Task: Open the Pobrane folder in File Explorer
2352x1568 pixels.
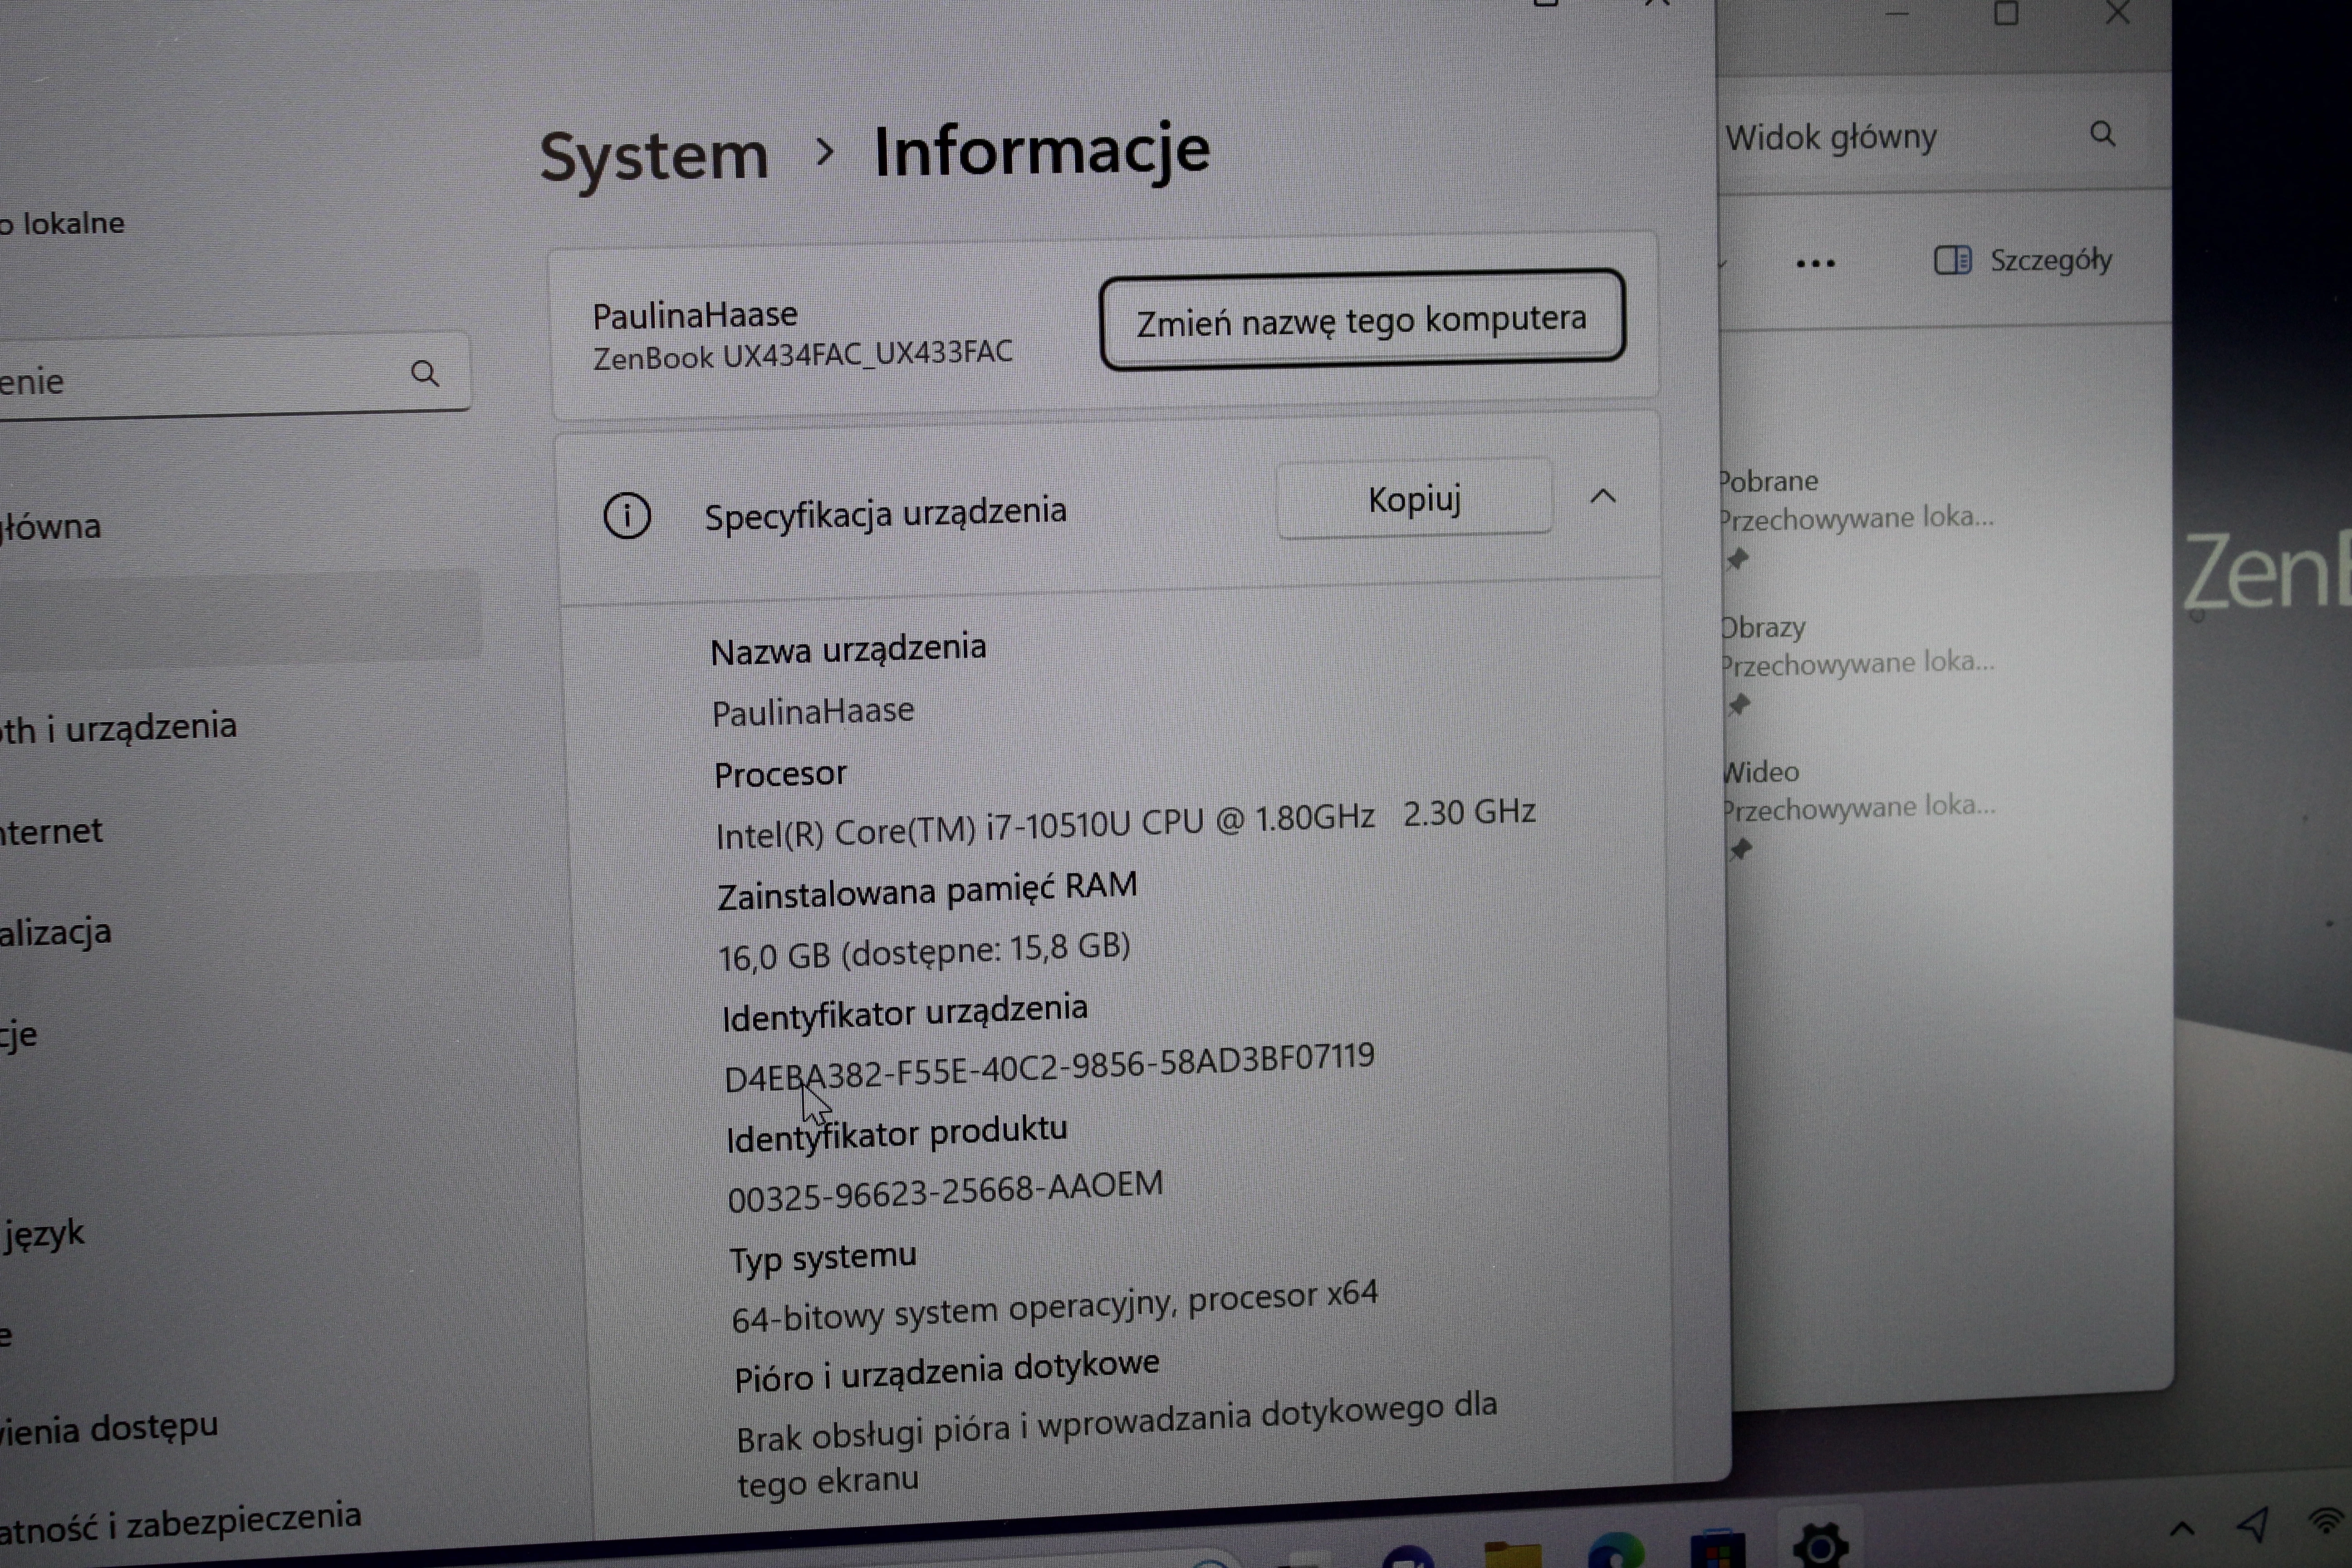Action: (1768, 482)
